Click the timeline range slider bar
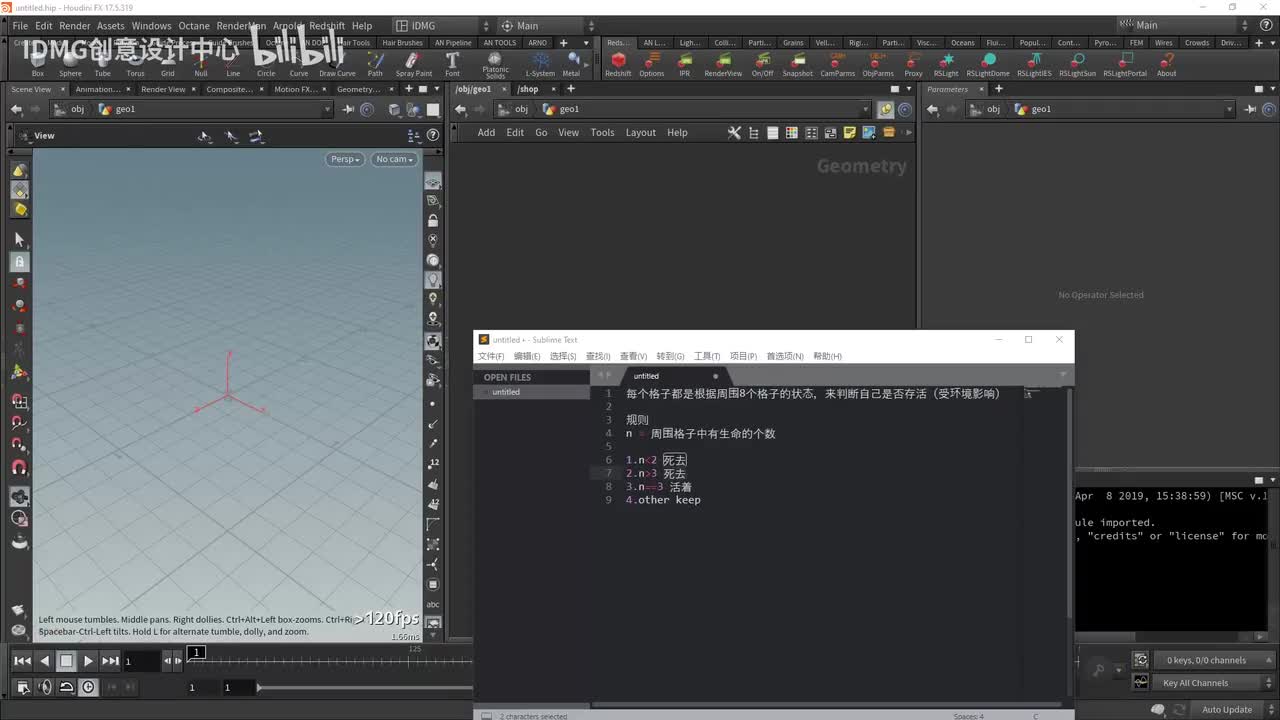 365,687
